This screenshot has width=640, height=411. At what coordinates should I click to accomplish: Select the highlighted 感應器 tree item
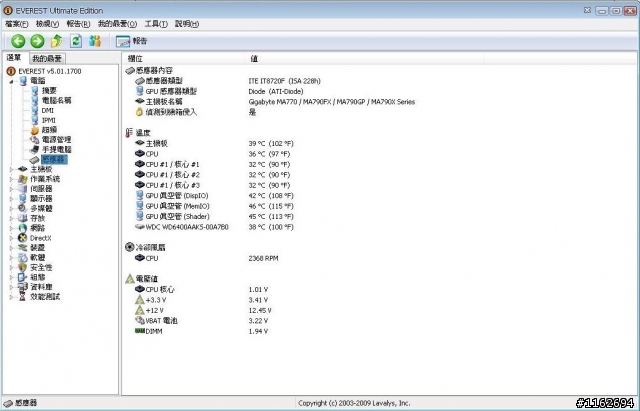(x=53, y=159)
